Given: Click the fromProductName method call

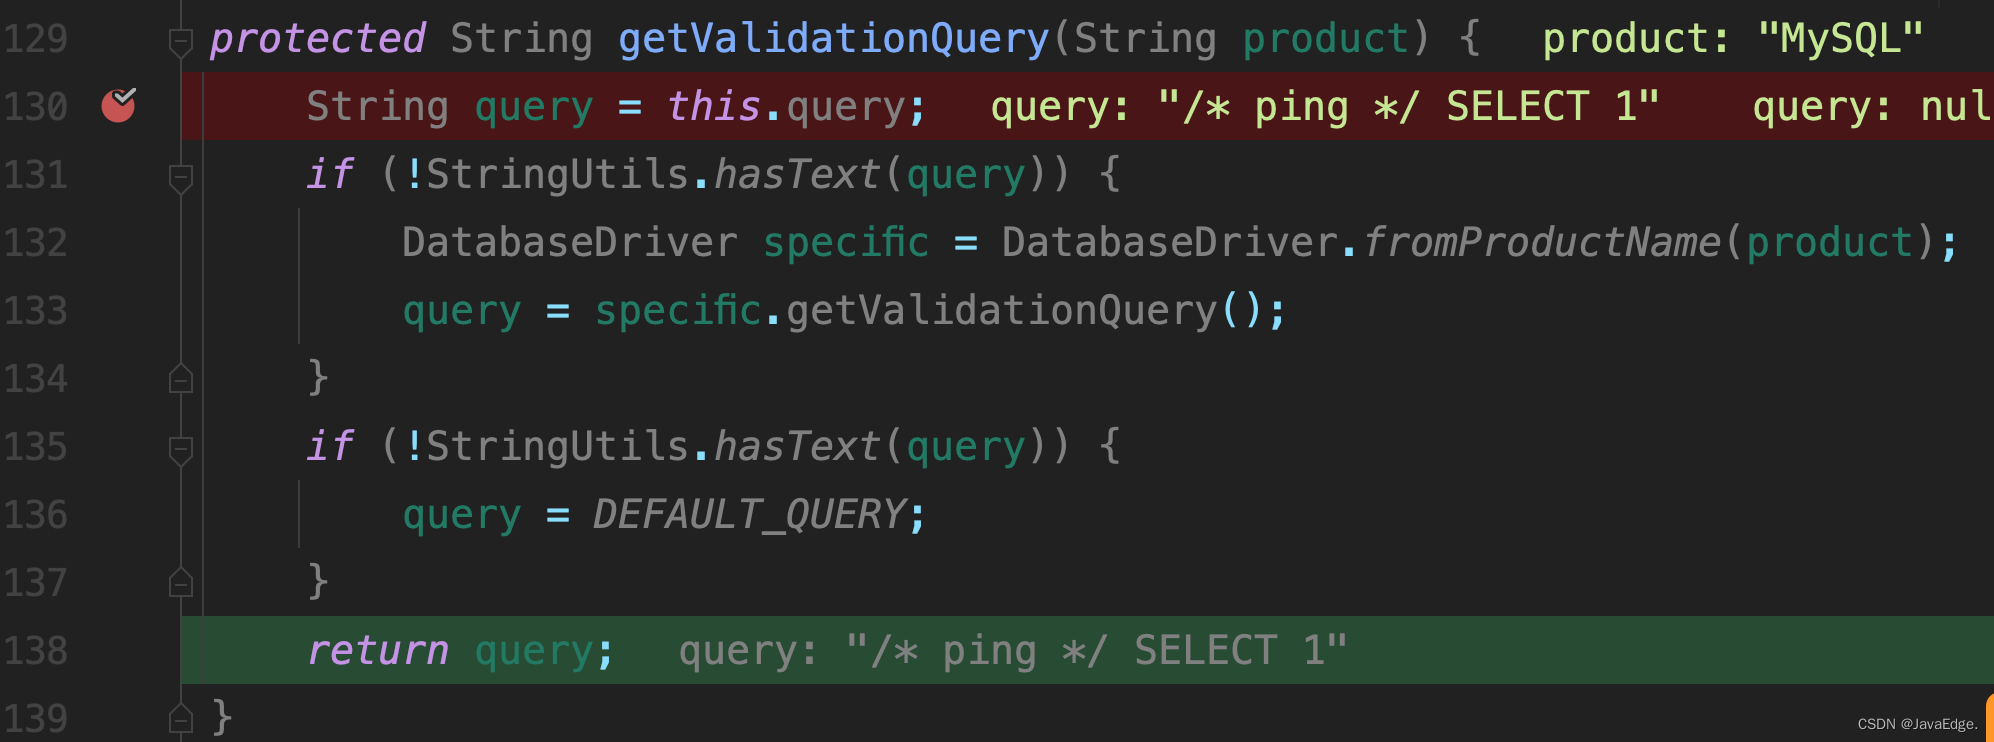Looking at the screenshot, I should pos(1543,242).
